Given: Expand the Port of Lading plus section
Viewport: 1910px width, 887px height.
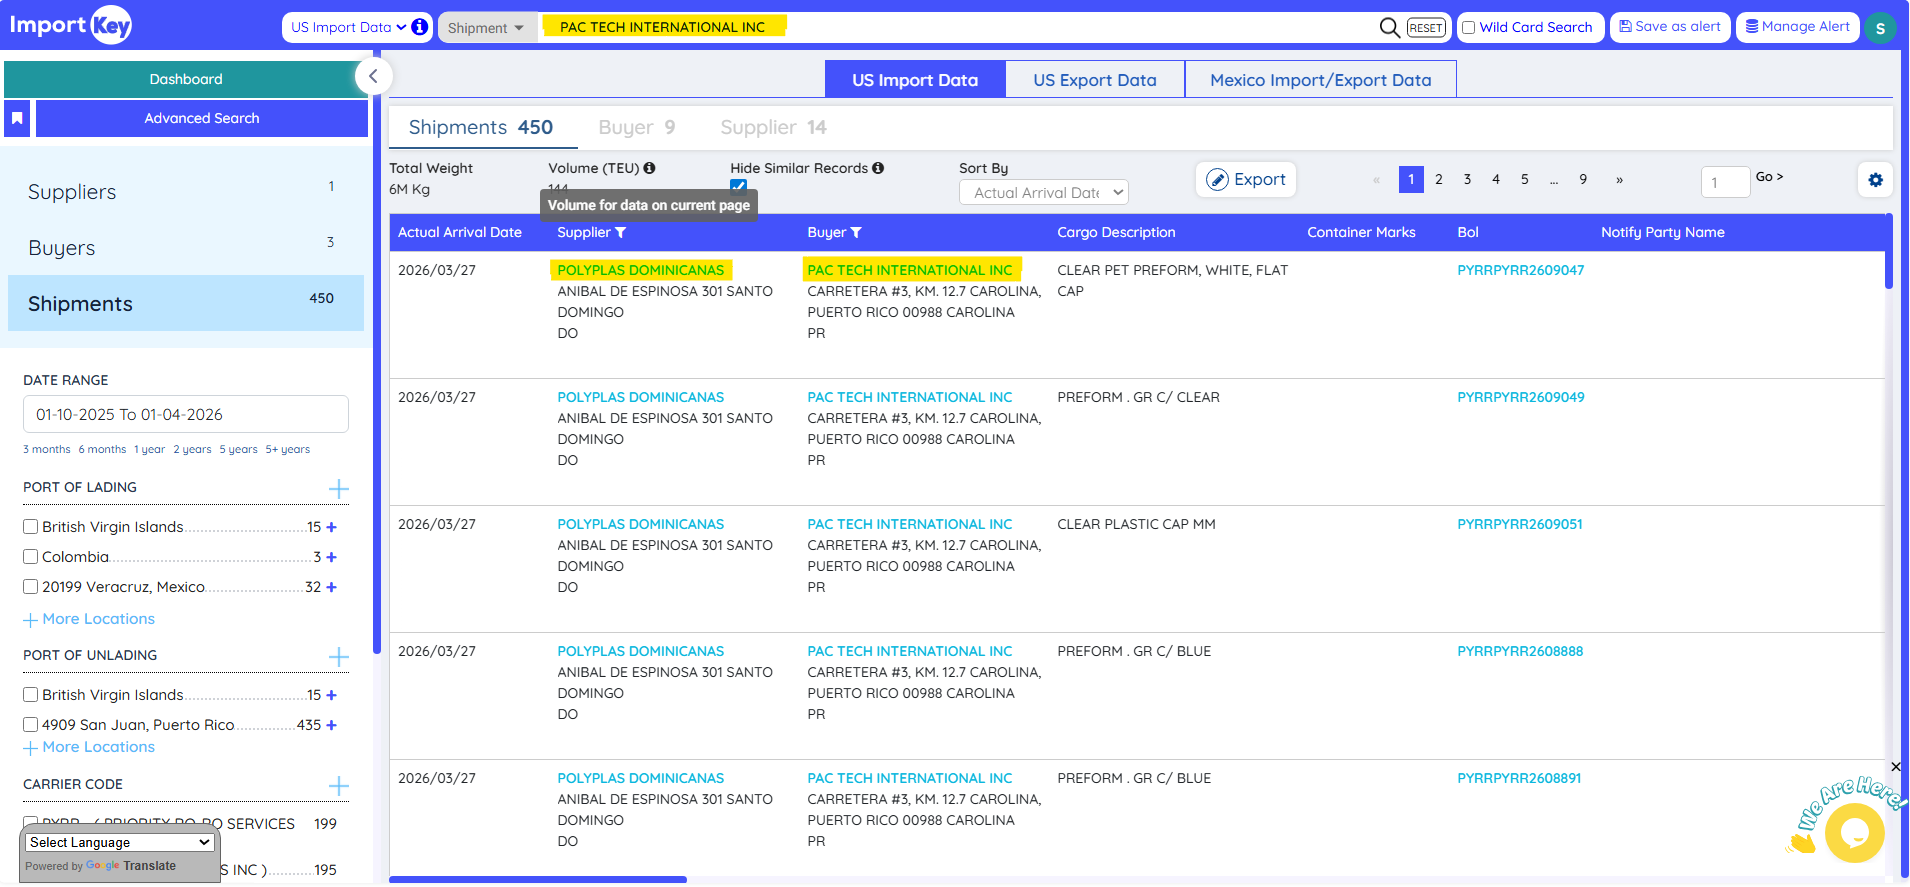Looking at the screenshot, I should [x=339, y=489].
